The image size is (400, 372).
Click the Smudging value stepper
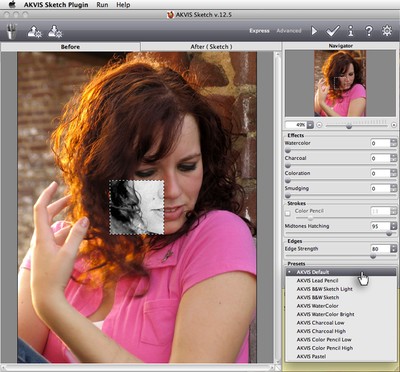pos(394,188)
